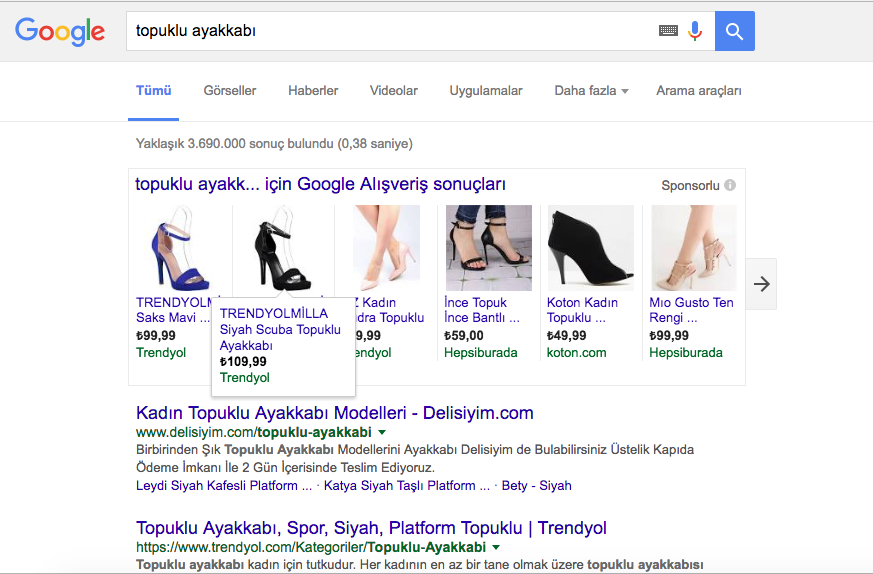Open the on-screen keyboard icon

668,31
